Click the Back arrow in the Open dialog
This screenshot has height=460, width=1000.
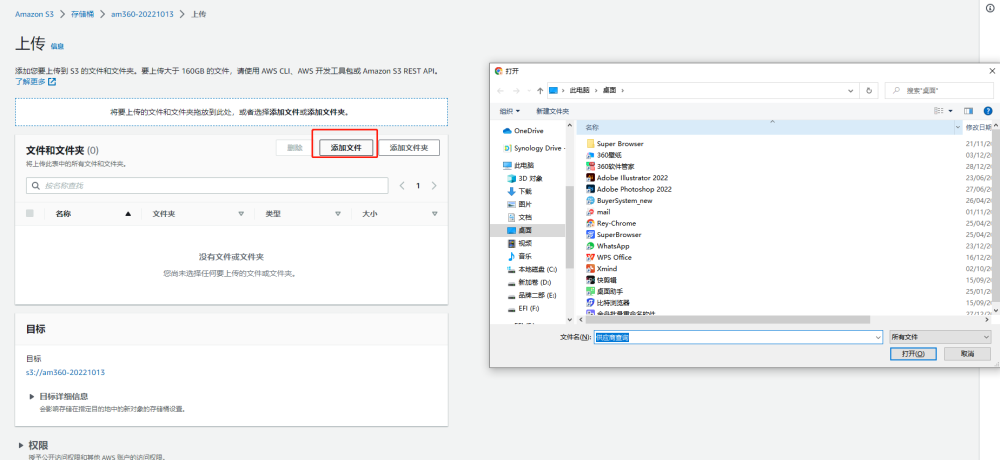click(x=501, y=91)
